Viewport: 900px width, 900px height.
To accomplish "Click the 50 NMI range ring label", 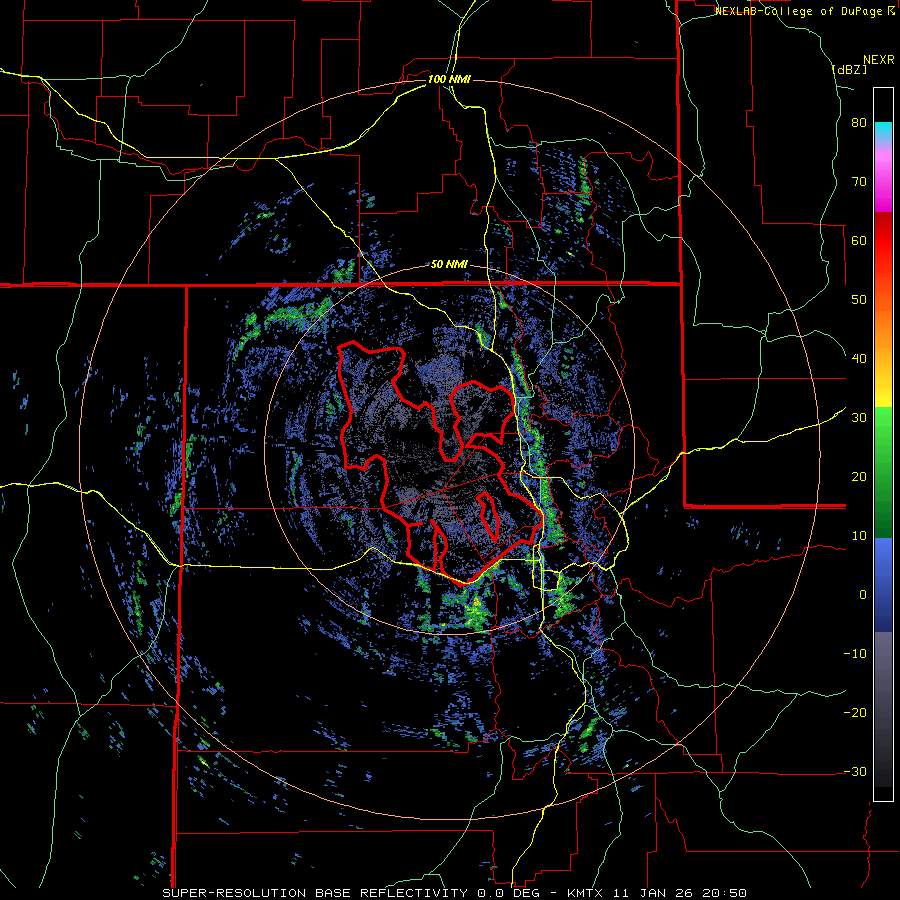I will [449, 265].
